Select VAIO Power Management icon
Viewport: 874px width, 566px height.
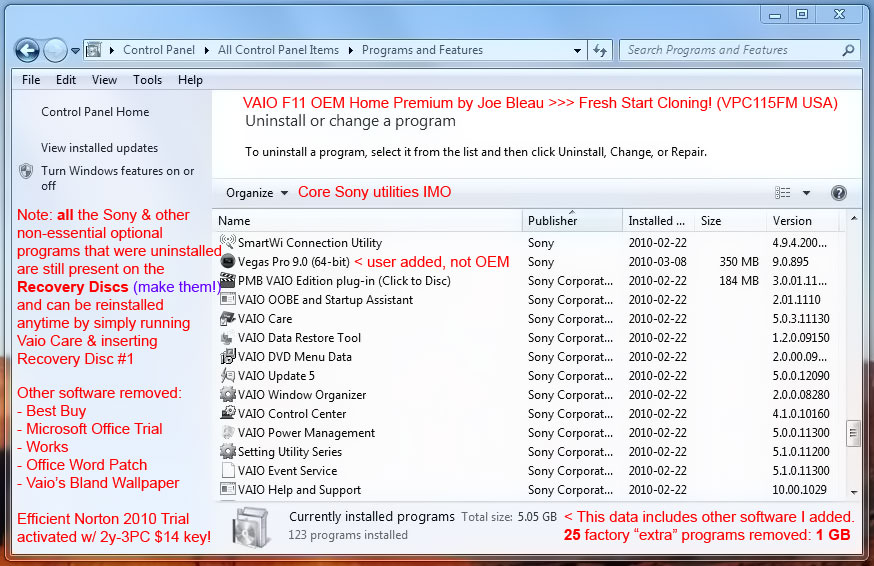[227, 432]
